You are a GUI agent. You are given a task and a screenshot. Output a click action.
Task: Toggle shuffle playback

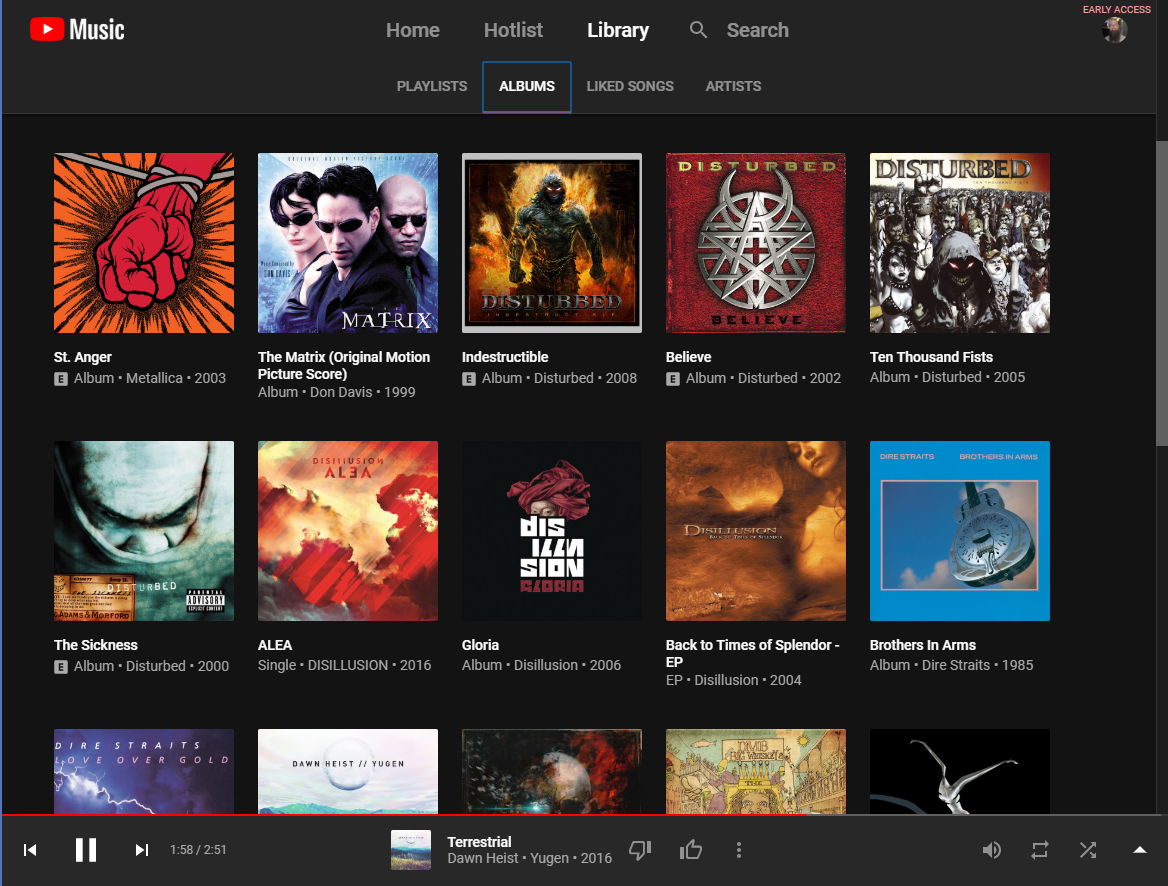tap(1088, 850)
